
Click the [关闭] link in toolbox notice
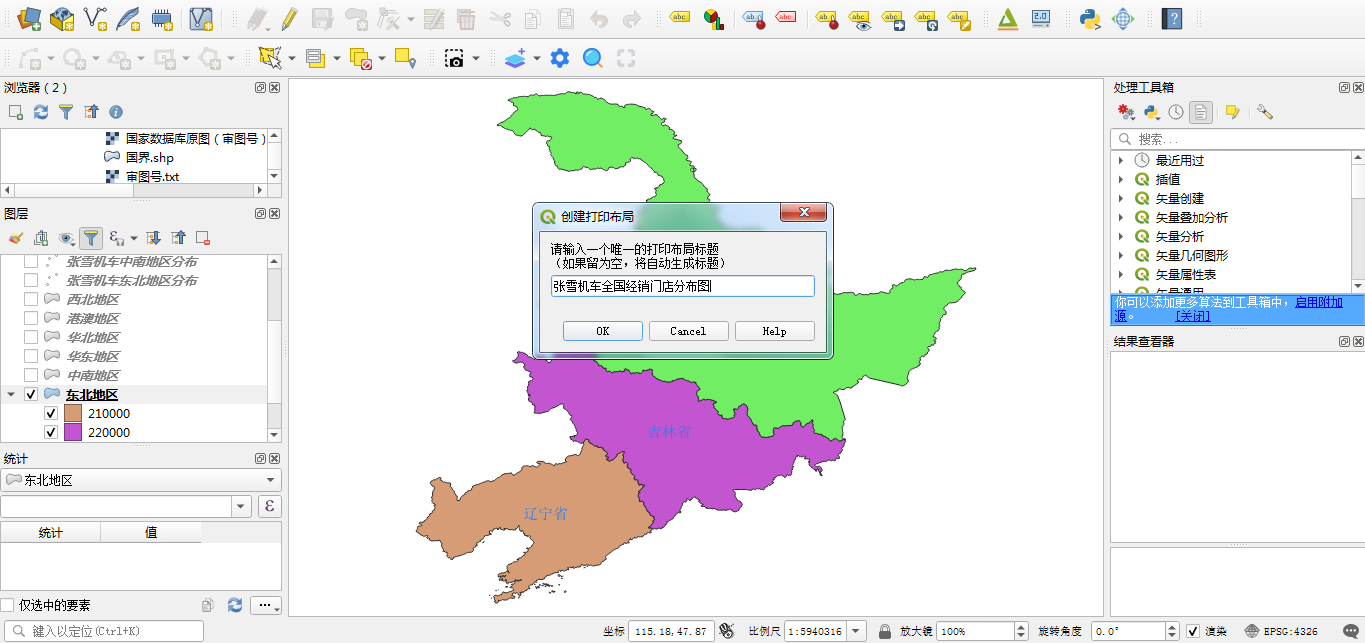point(1192,316)
